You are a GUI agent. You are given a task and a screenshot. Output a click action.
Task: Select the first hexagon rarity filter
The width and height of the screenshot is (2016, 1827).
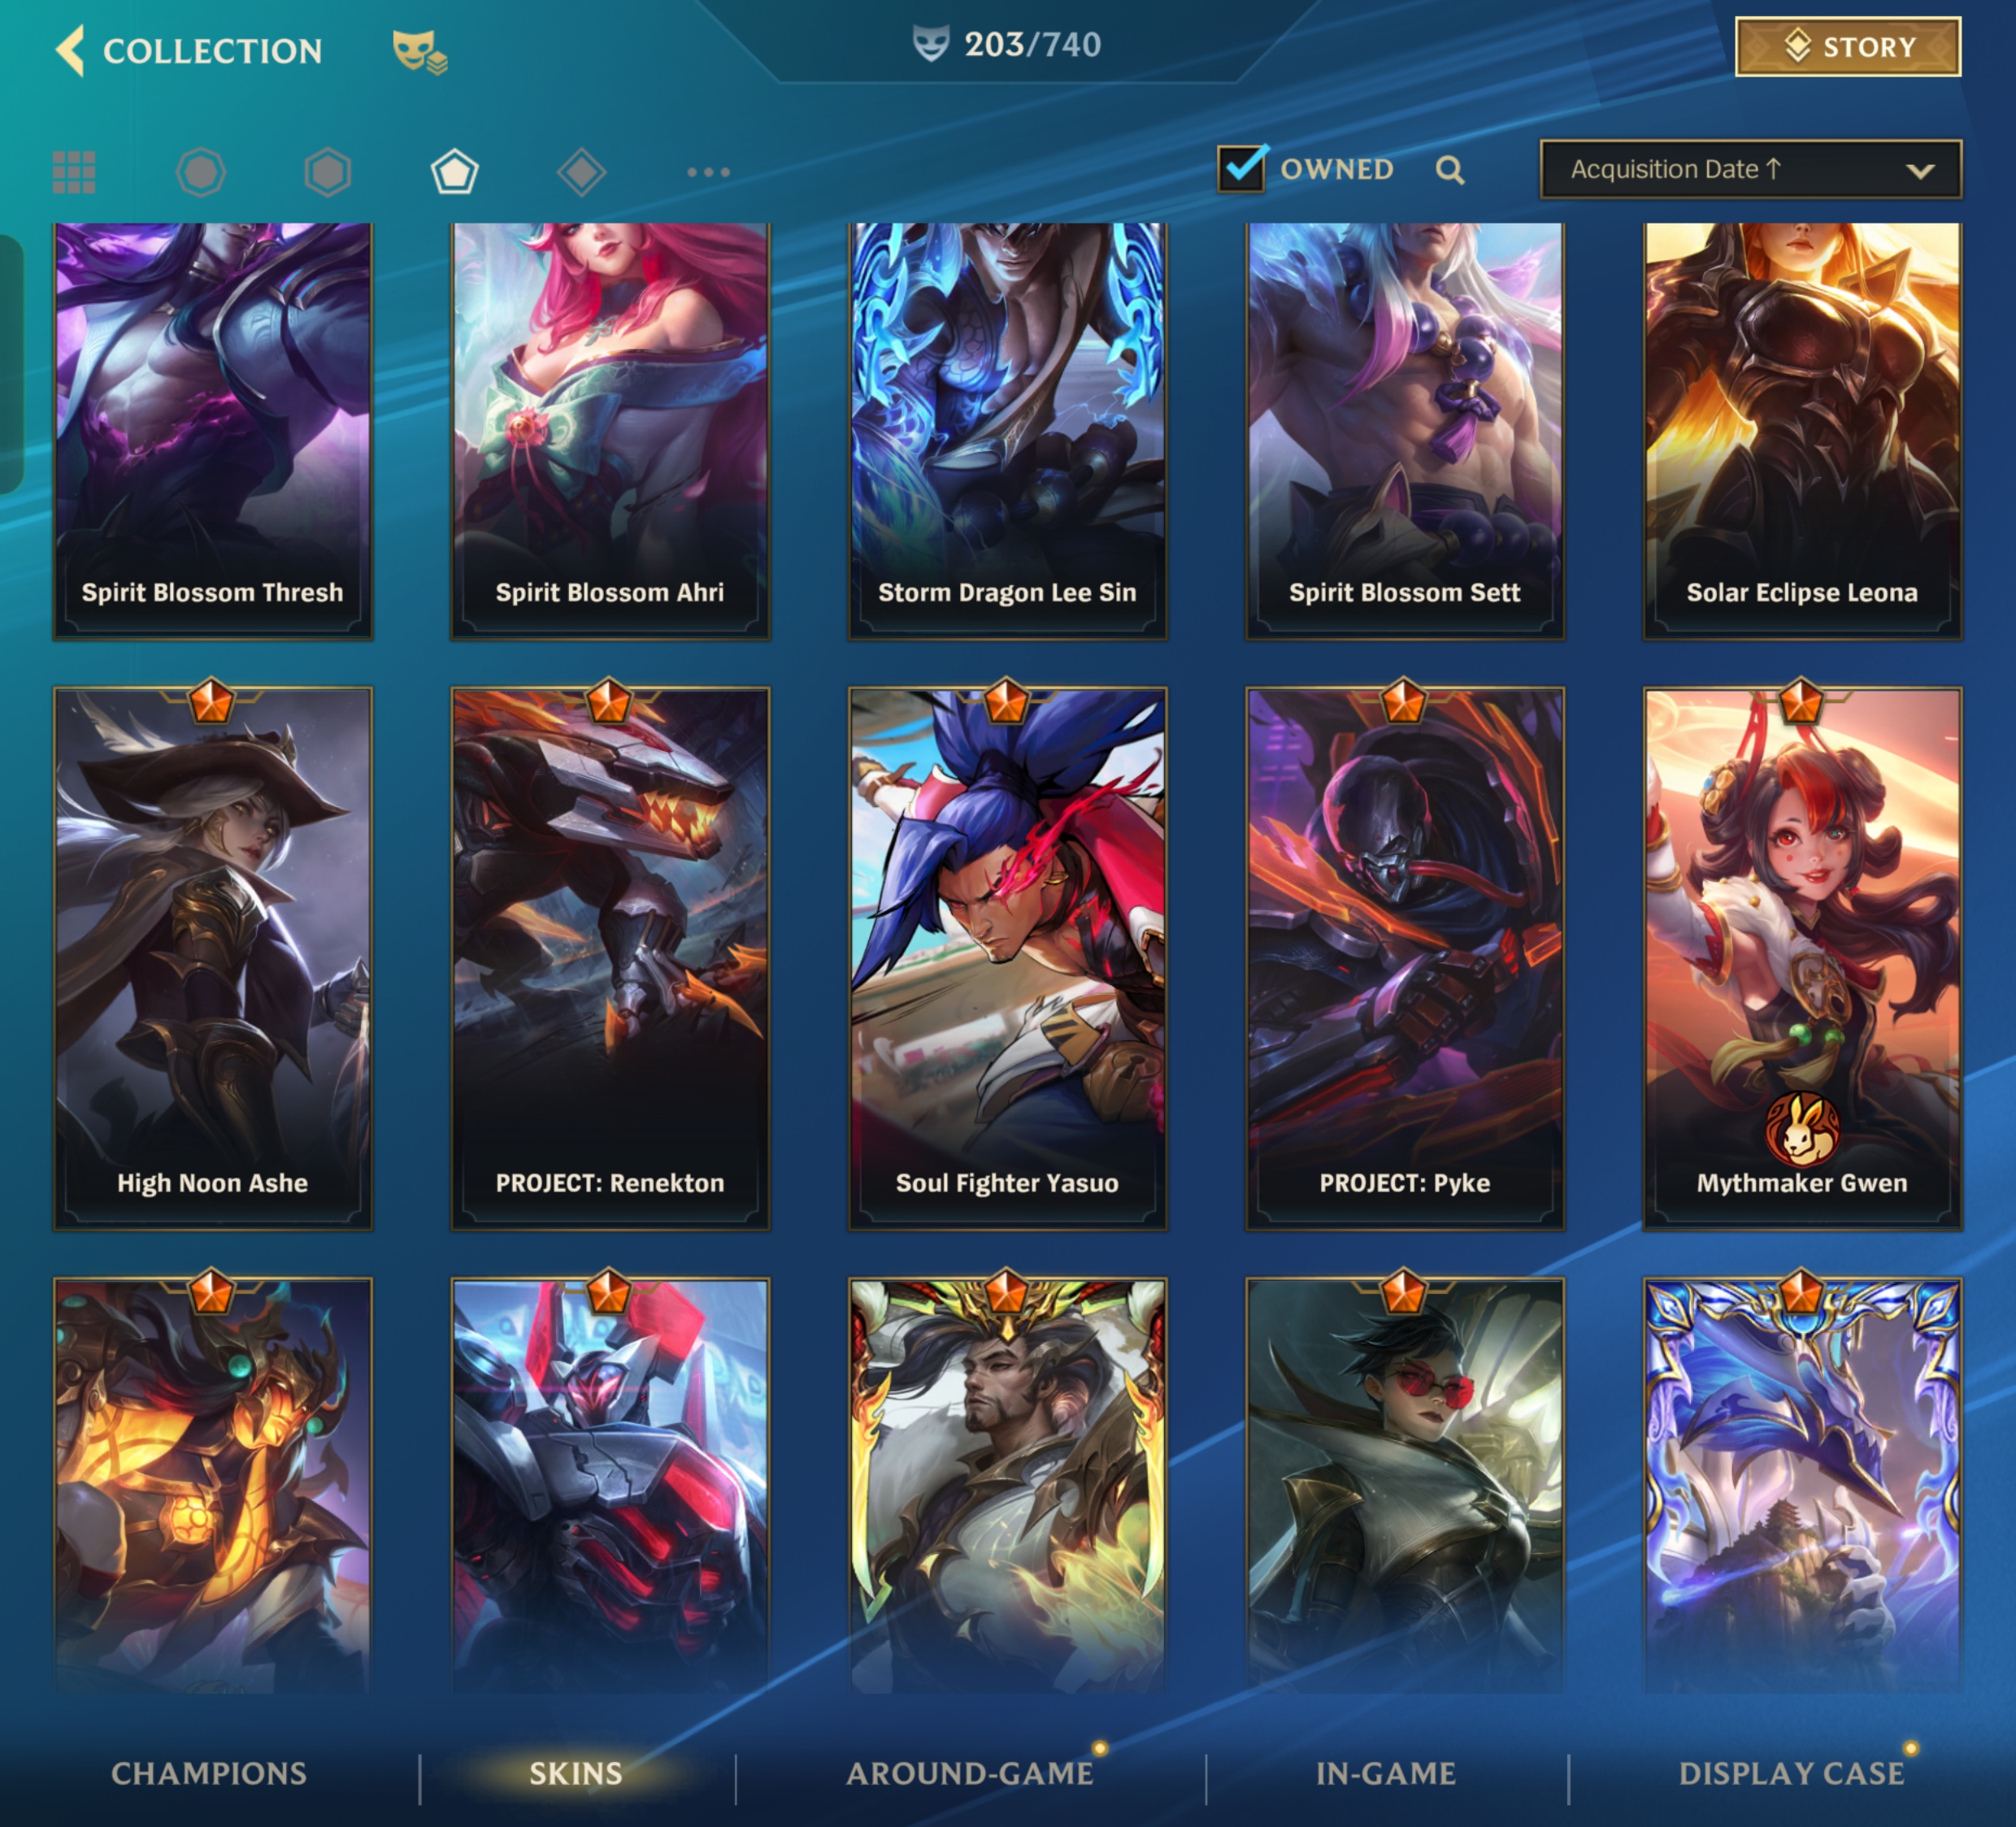tap(201, 172)
